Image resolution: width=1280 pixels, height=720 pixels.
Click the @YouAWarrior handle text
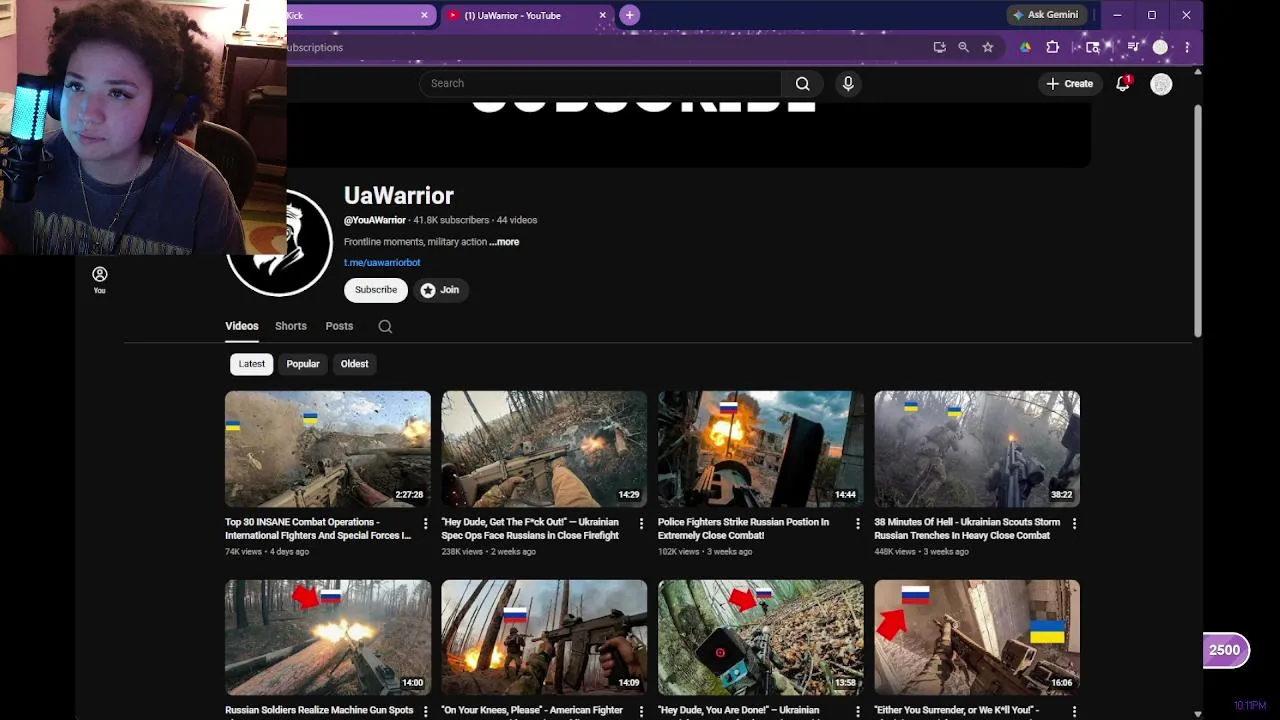375,220
